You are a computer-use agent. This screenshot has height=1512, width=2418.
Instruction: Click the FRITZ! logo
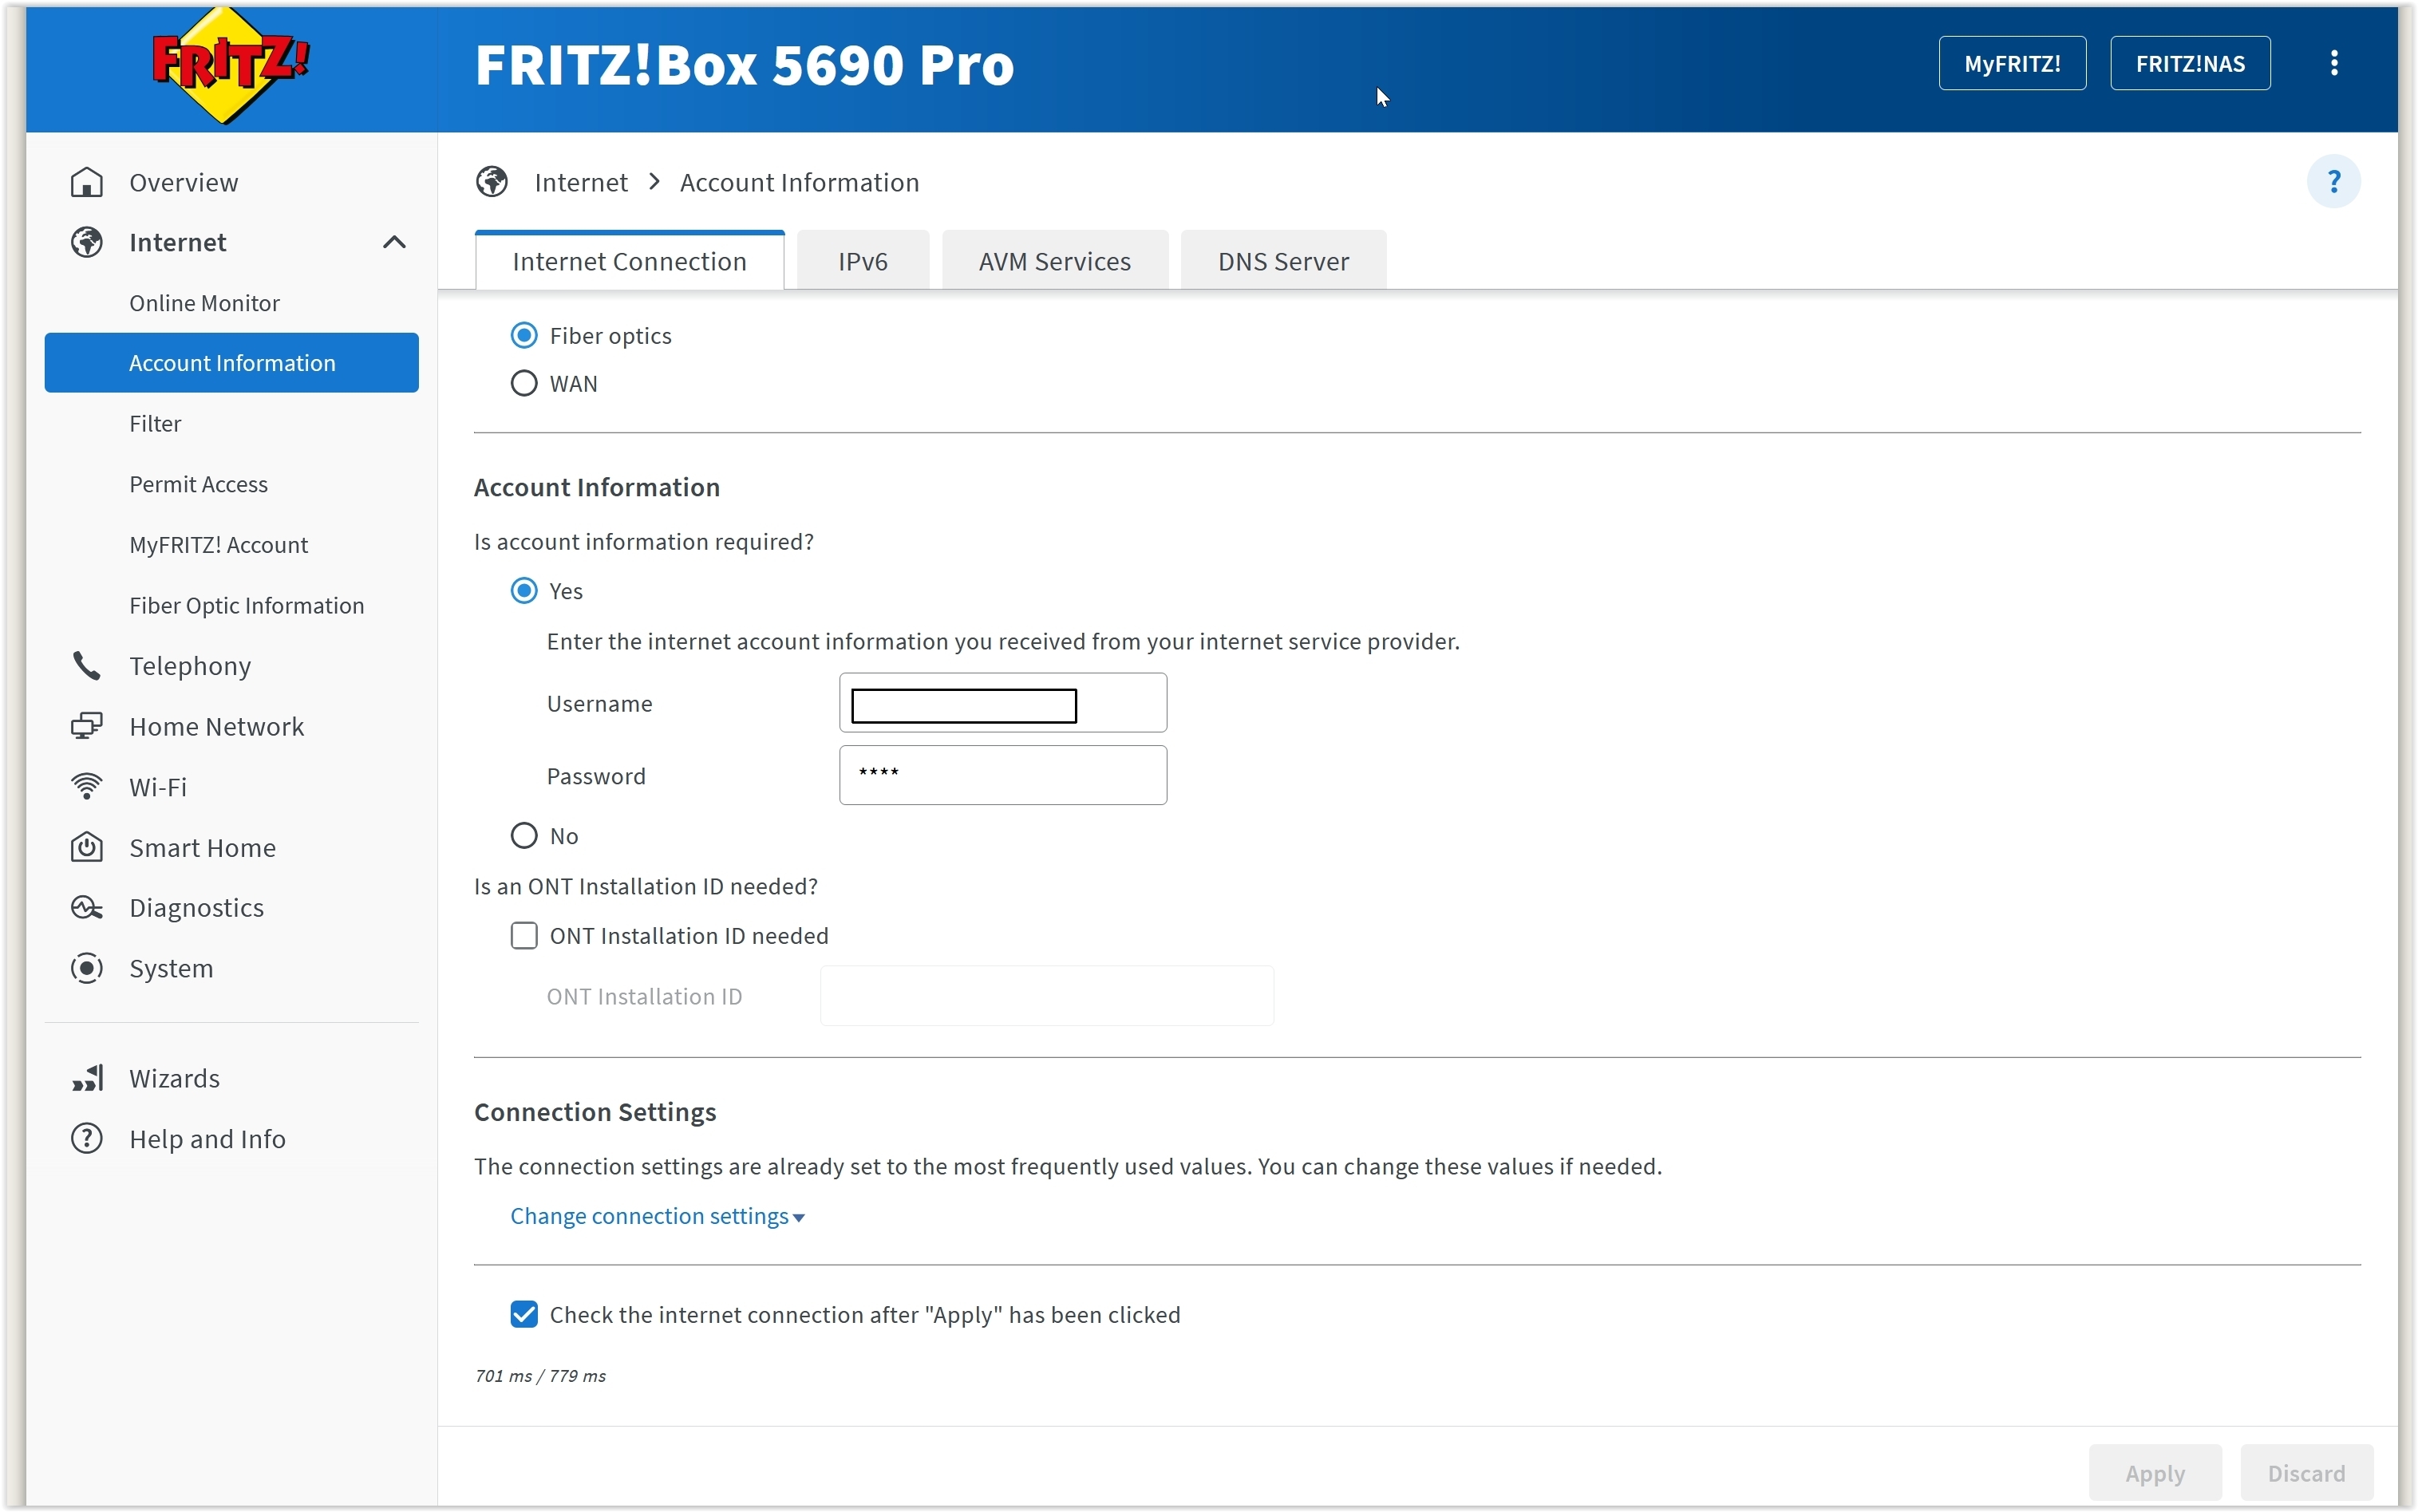pos(231,65)
